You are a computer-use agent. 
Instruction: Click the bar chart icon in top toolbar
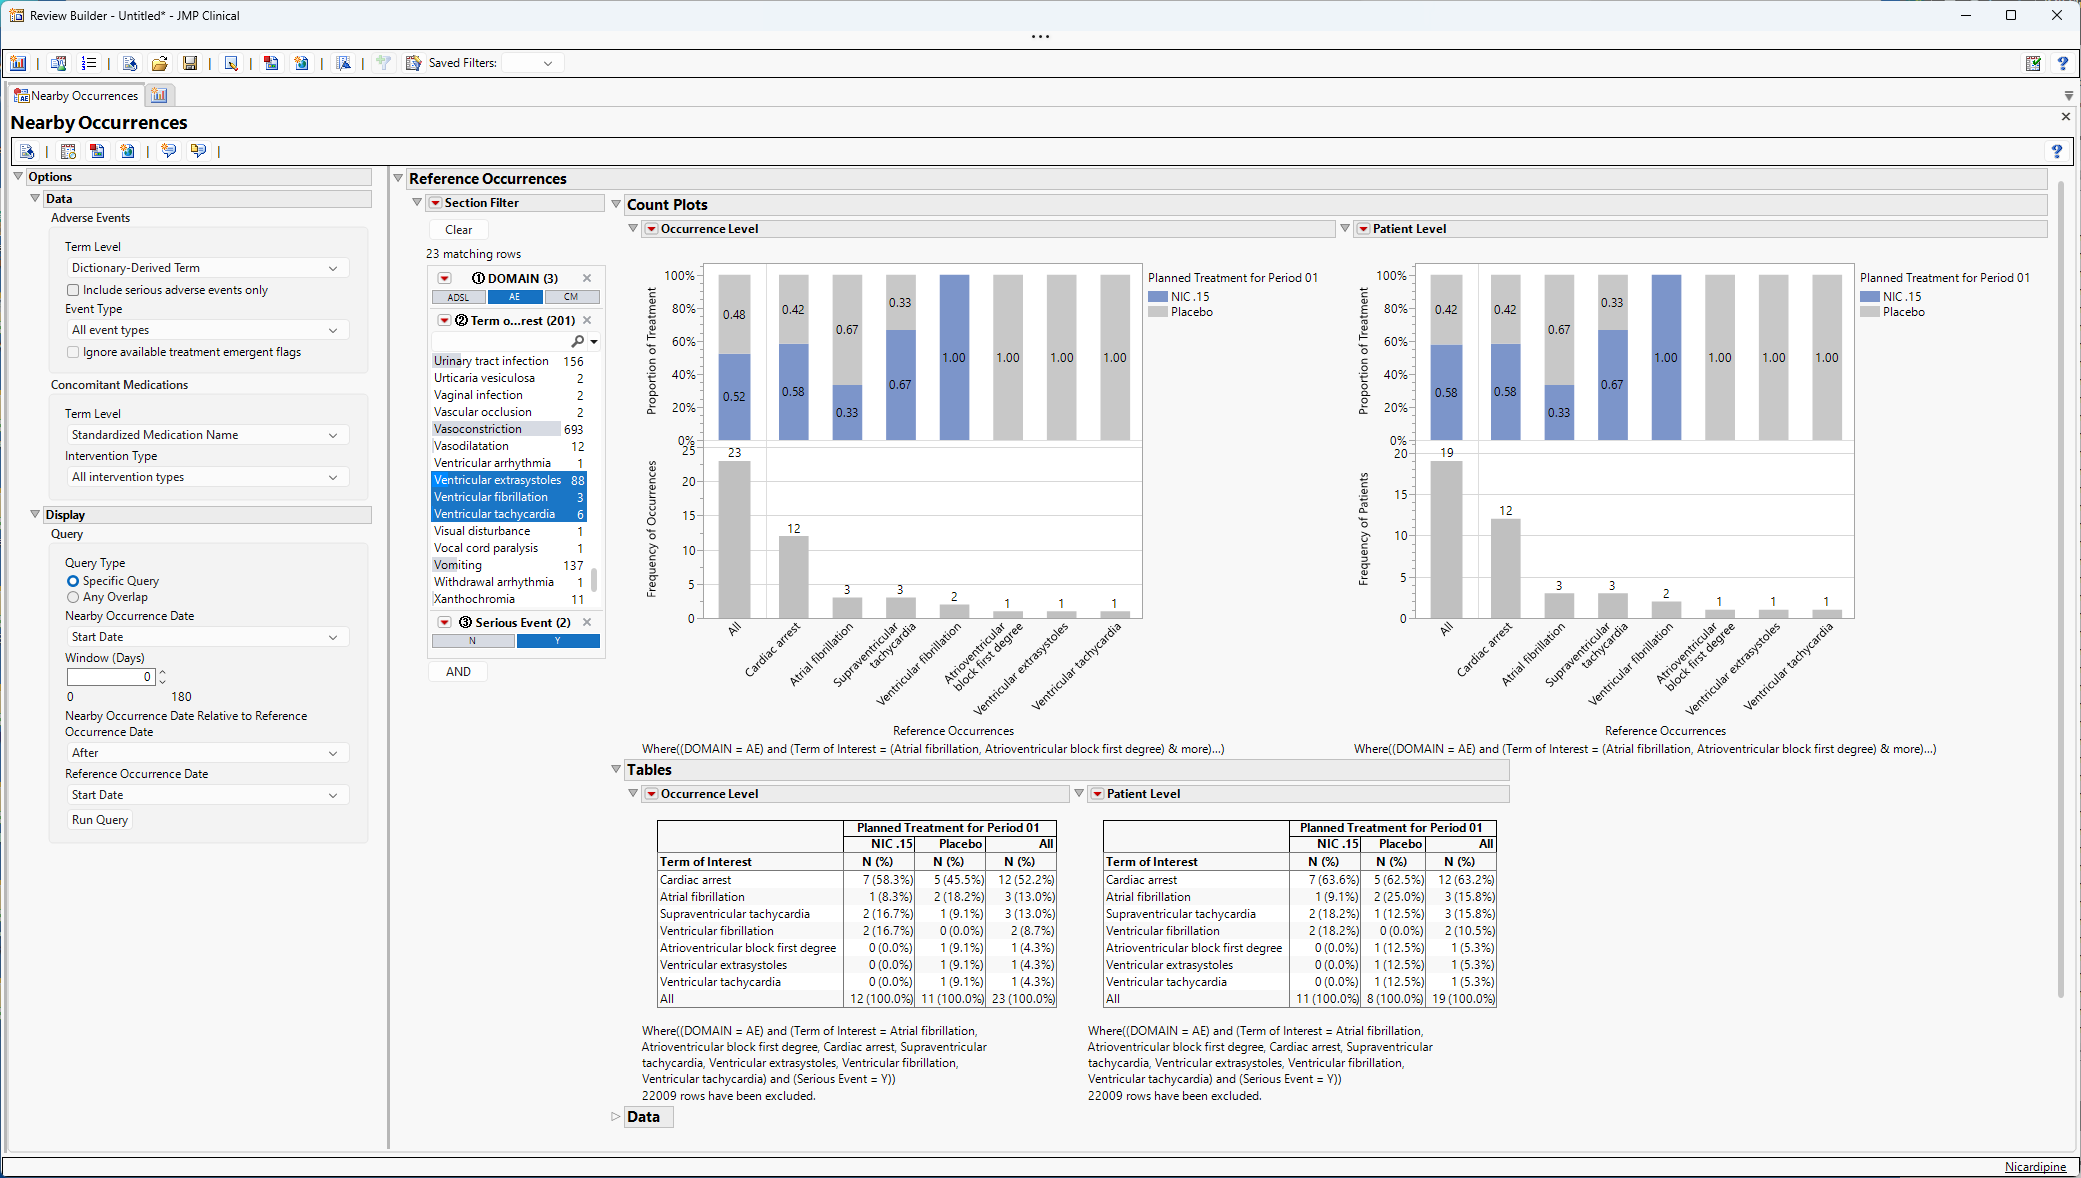(x=18, y=63)
